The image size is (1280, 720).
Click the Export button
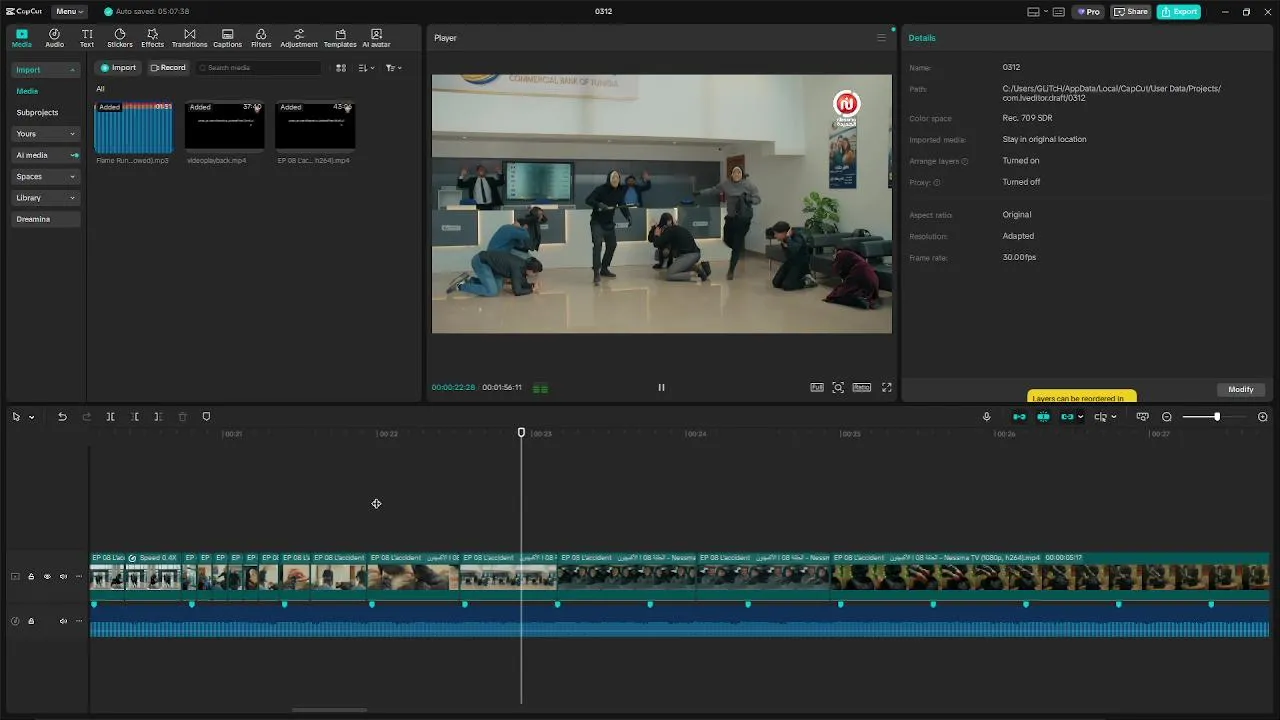(x=1179, y=12)
